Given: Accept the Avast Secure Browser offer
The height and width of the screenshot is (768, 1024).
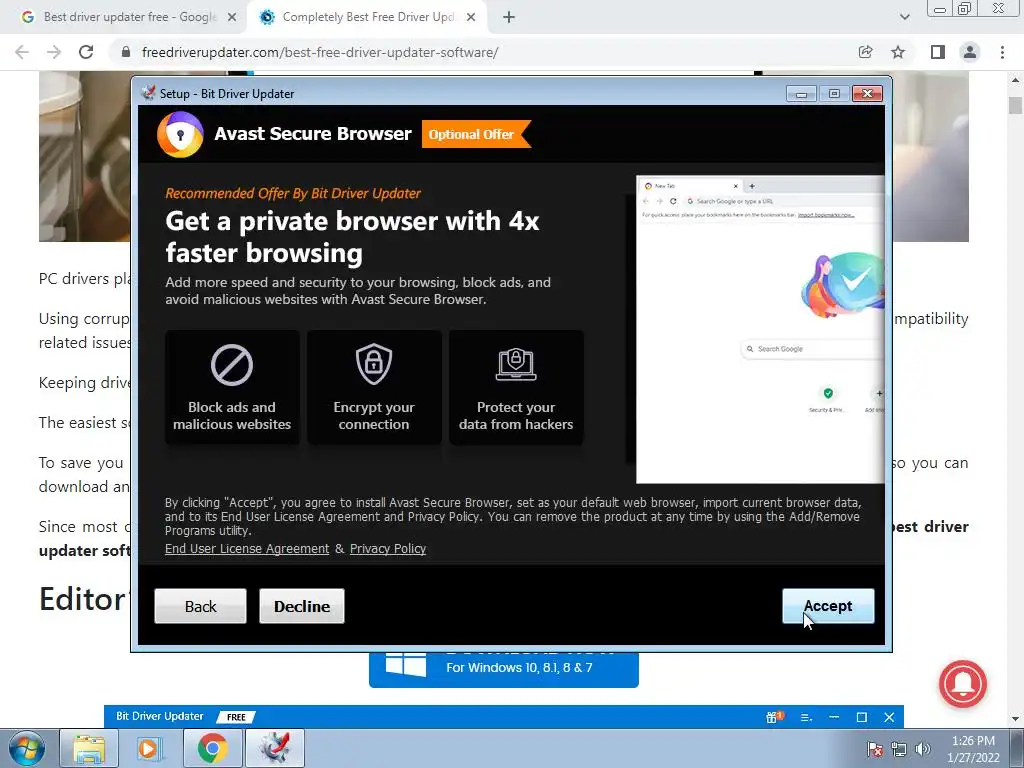Looking at the screenshot, I should 828,606.
